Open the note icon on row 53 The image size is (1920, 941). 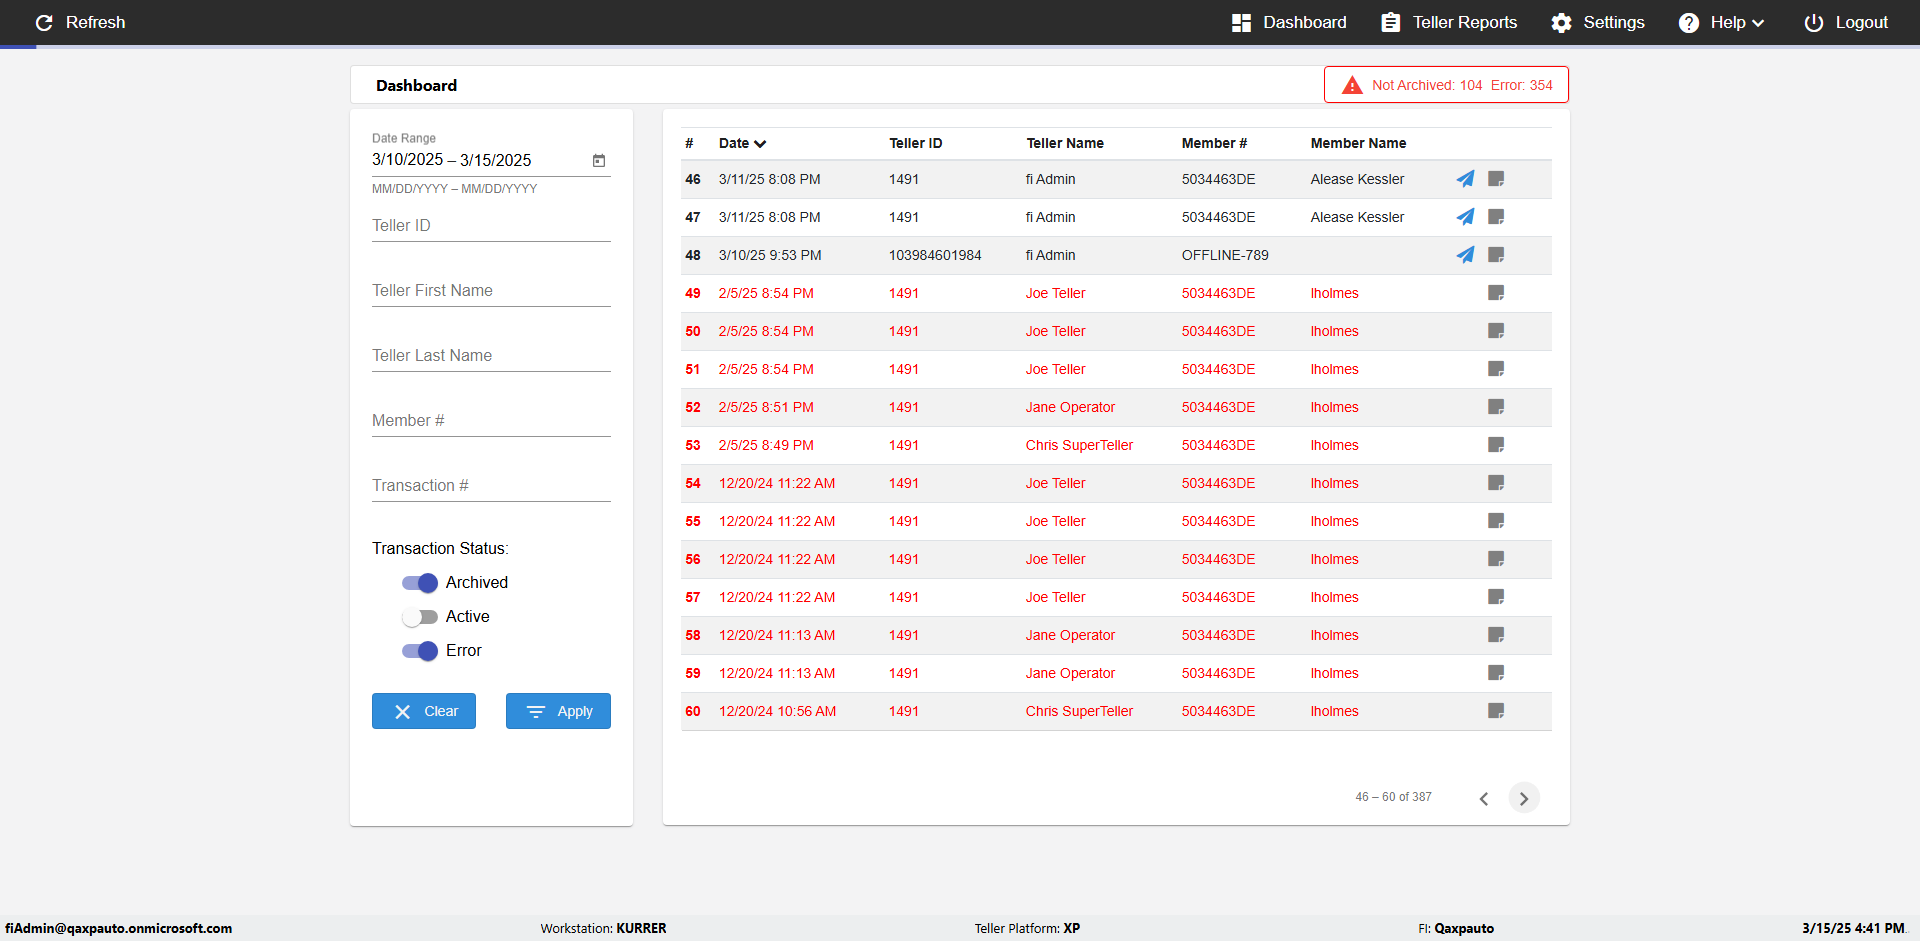point(1496,445)
